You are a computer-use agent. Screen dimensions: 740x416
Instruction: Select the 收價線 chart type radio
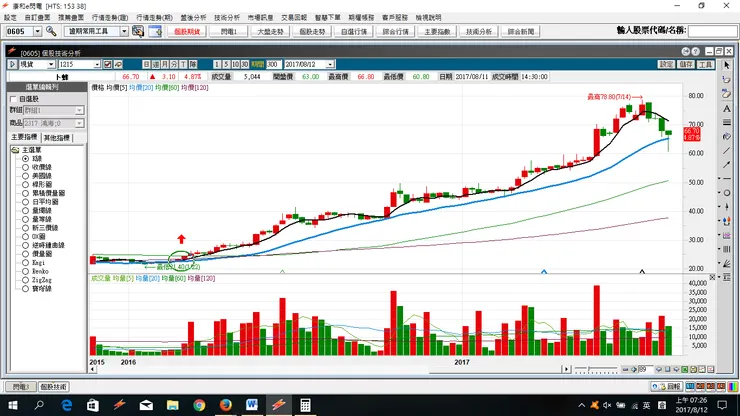[x=25, y=167]
